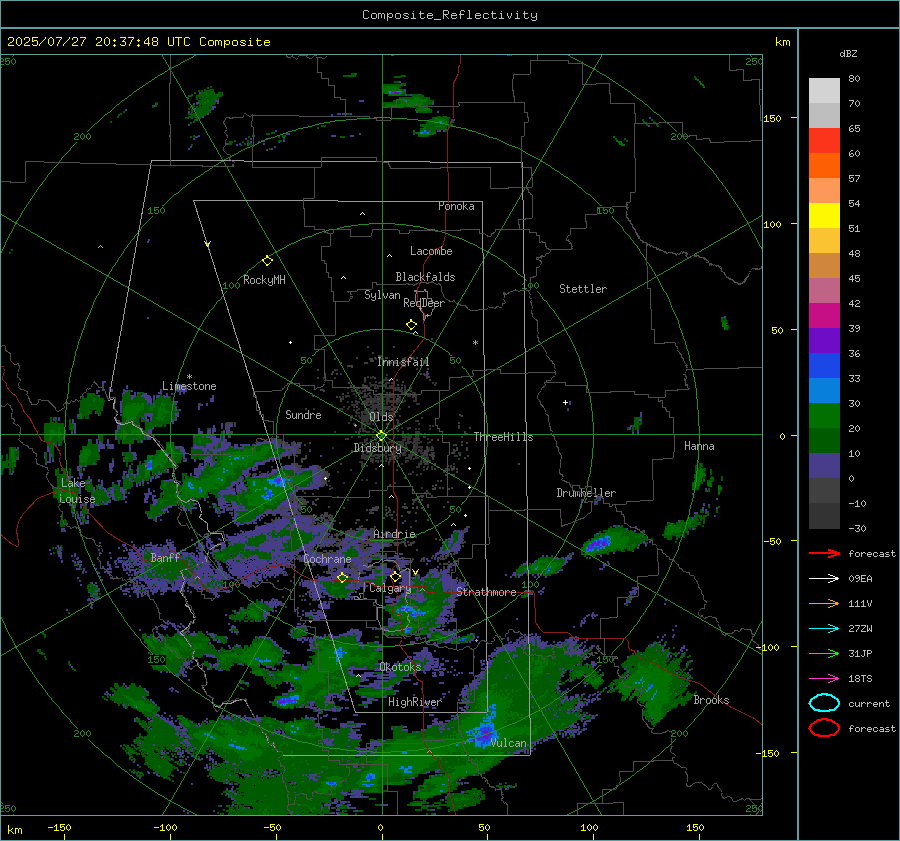The height and width of the screenshot is (841, 900).
Task: Click the yellow diamond marker below RedDeer
Action: pos(412,325)
